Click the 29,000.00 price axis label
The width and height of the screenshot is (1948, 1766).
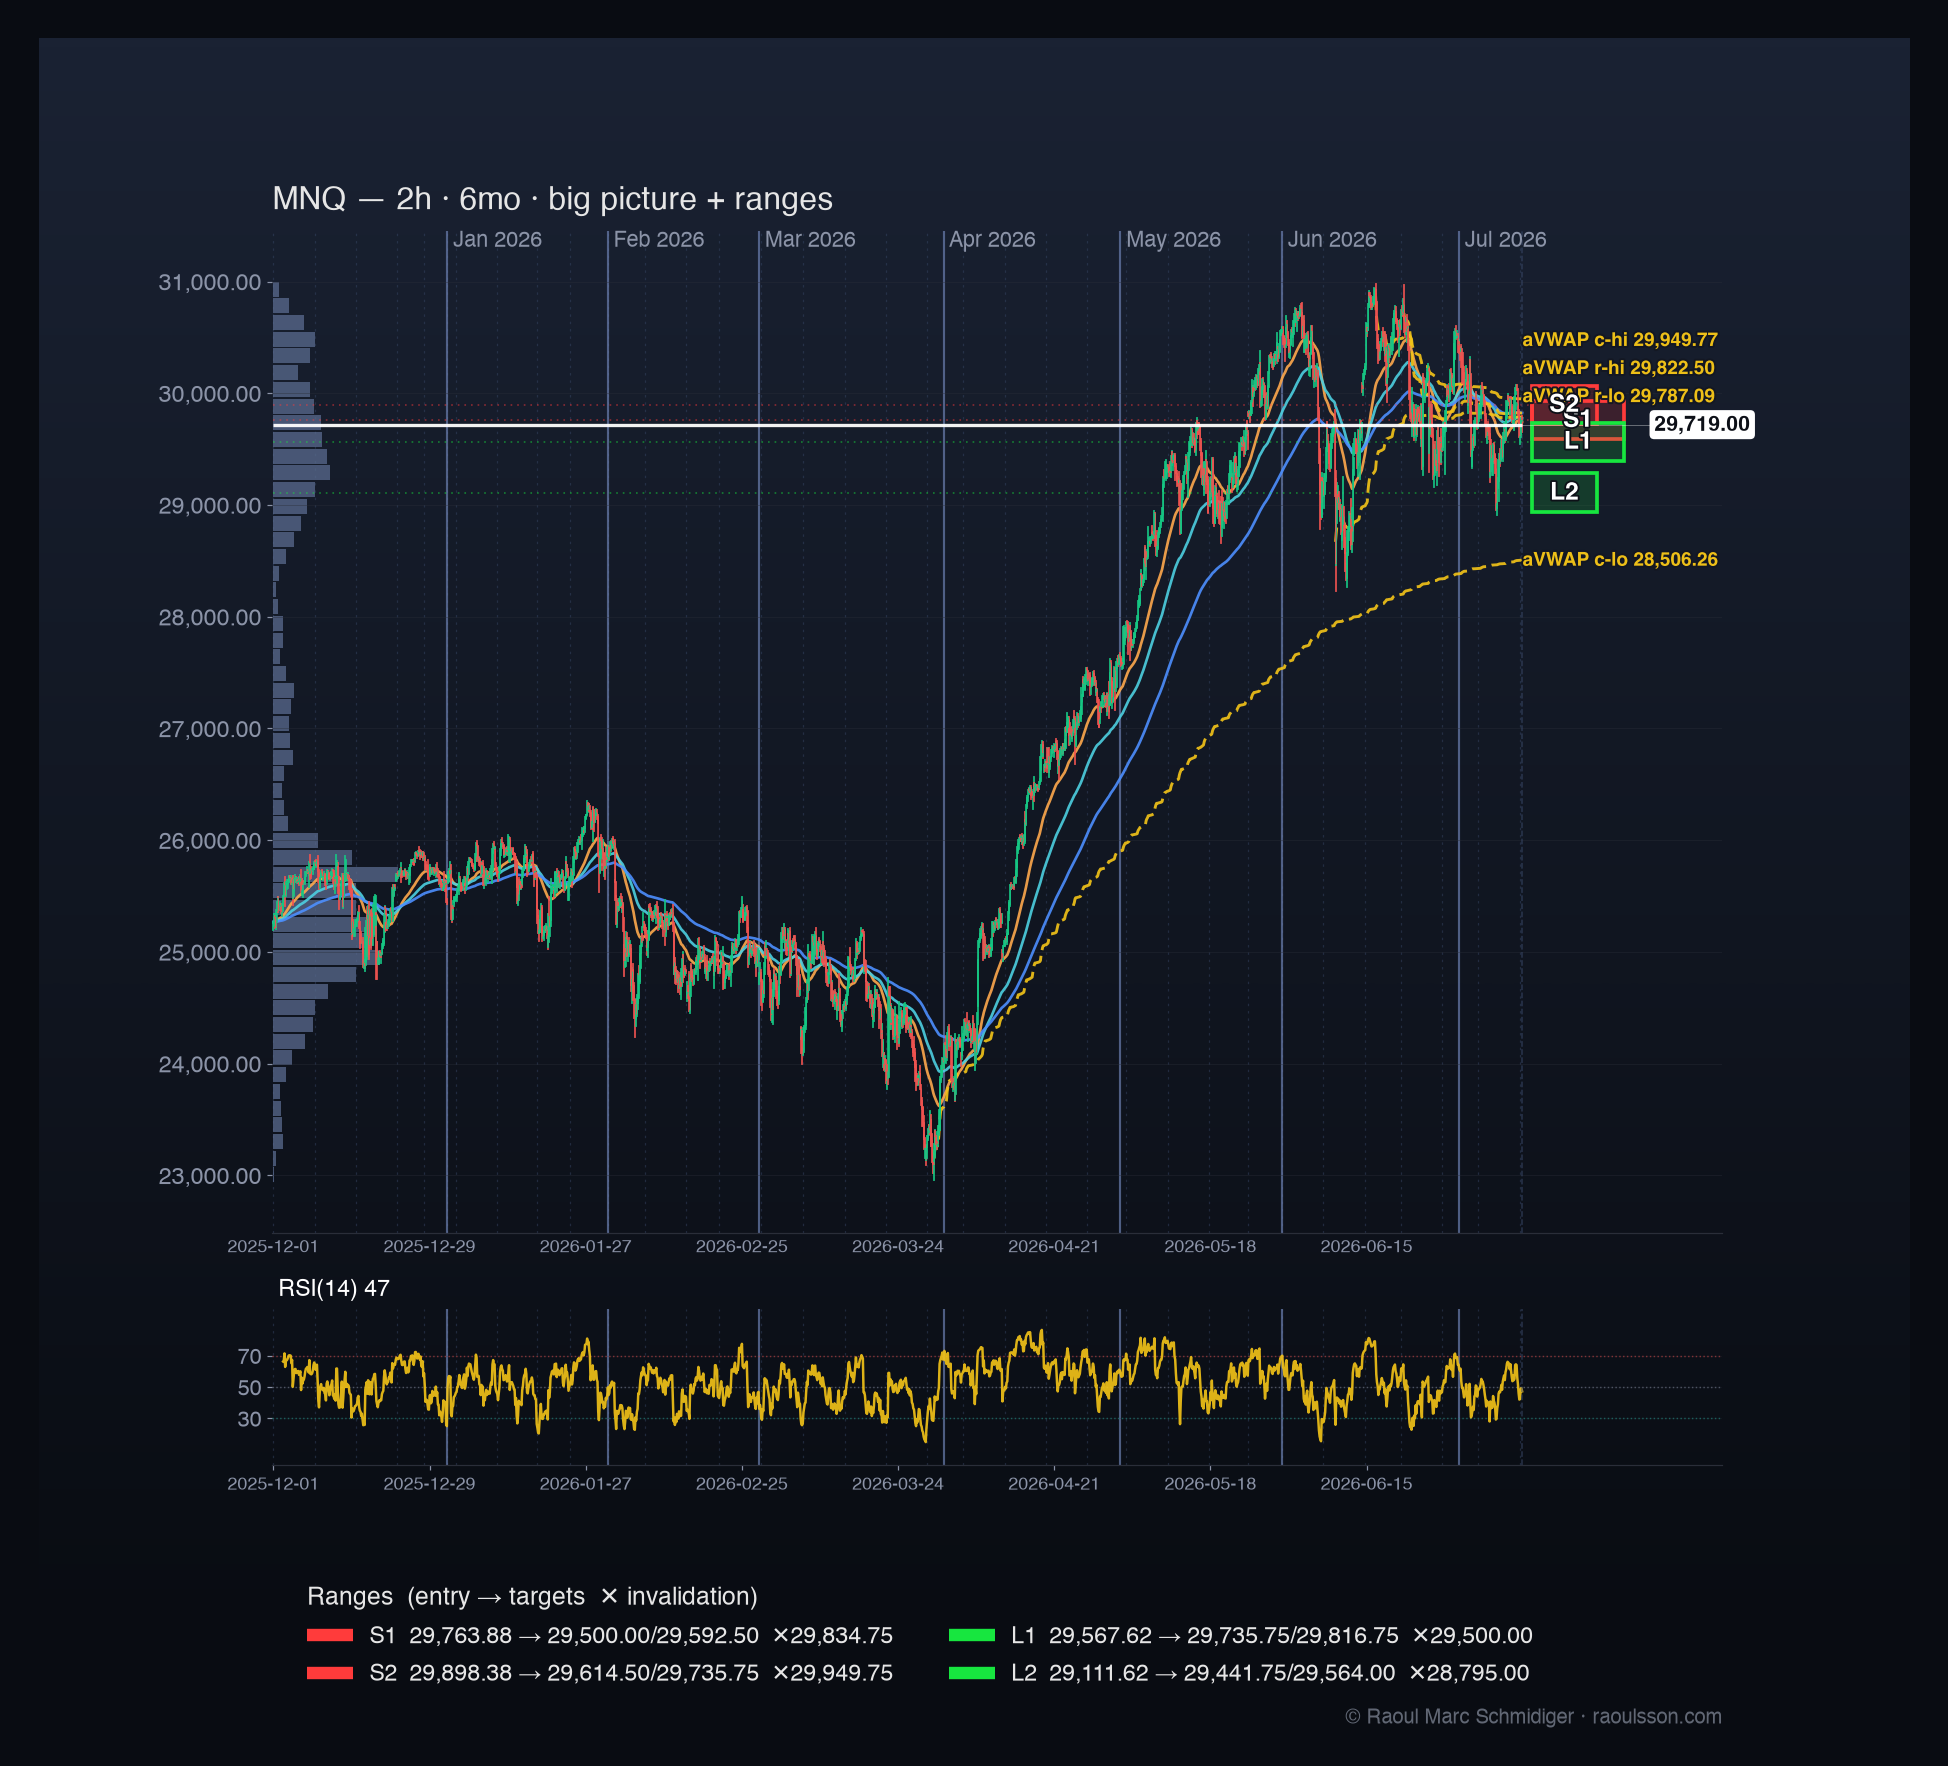[x=210, y=506]
